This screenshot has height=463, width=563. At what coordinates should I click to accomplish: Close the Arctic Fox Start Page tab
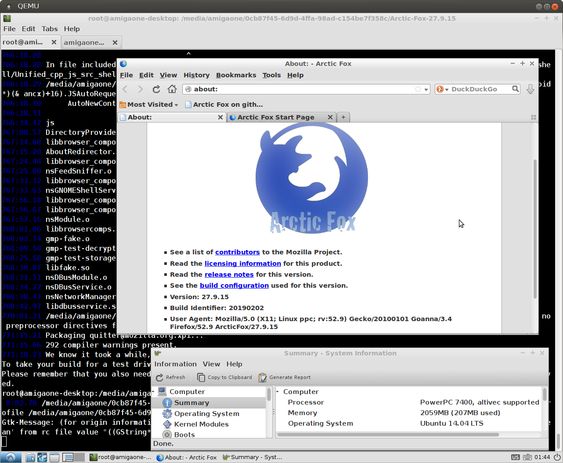[330, 117]
